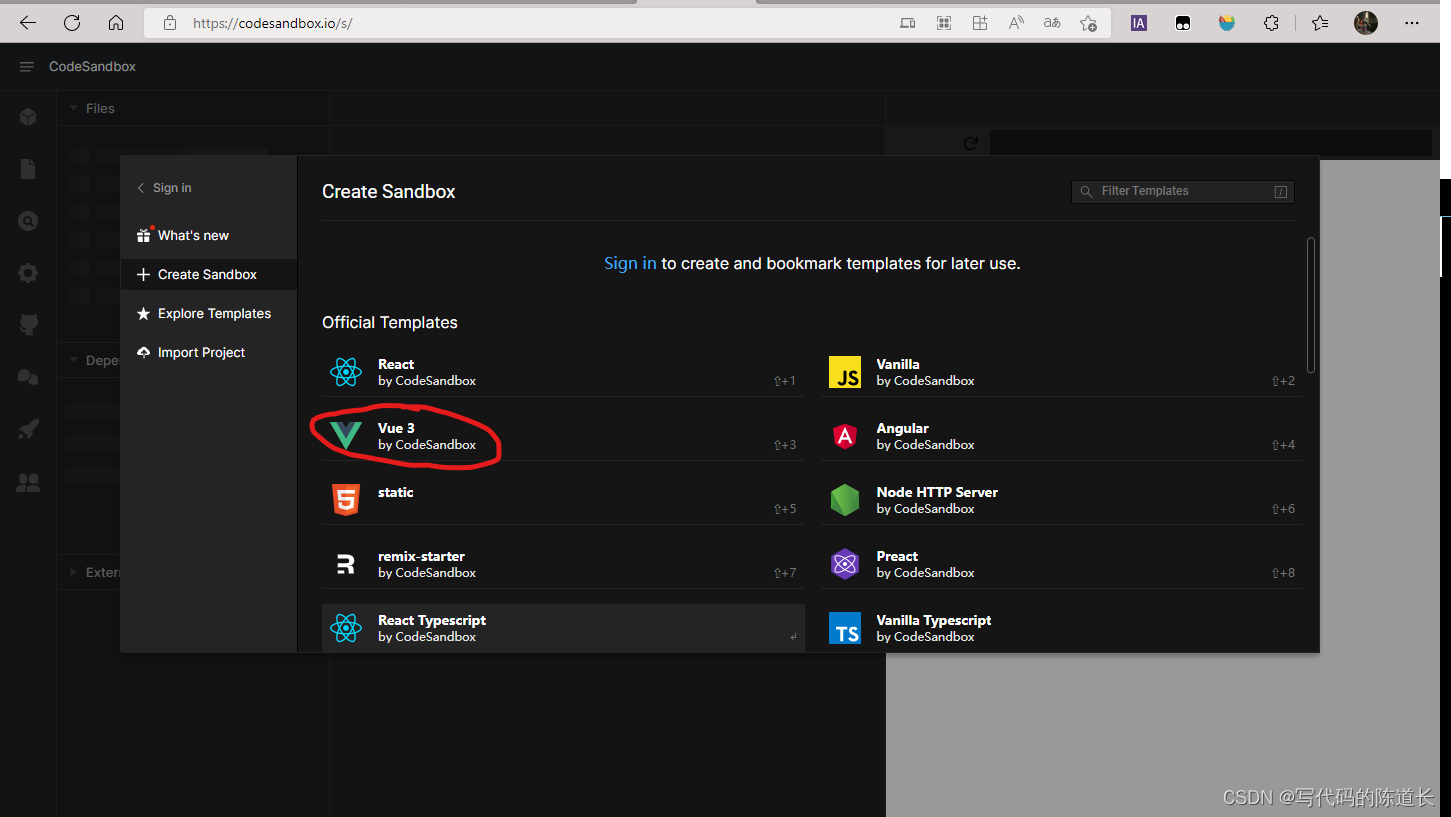Image resolution: width=1451 pixels, height=817 pixels.
Task: Open the GitHub sidebar icon
Action: tap(28, 324)
